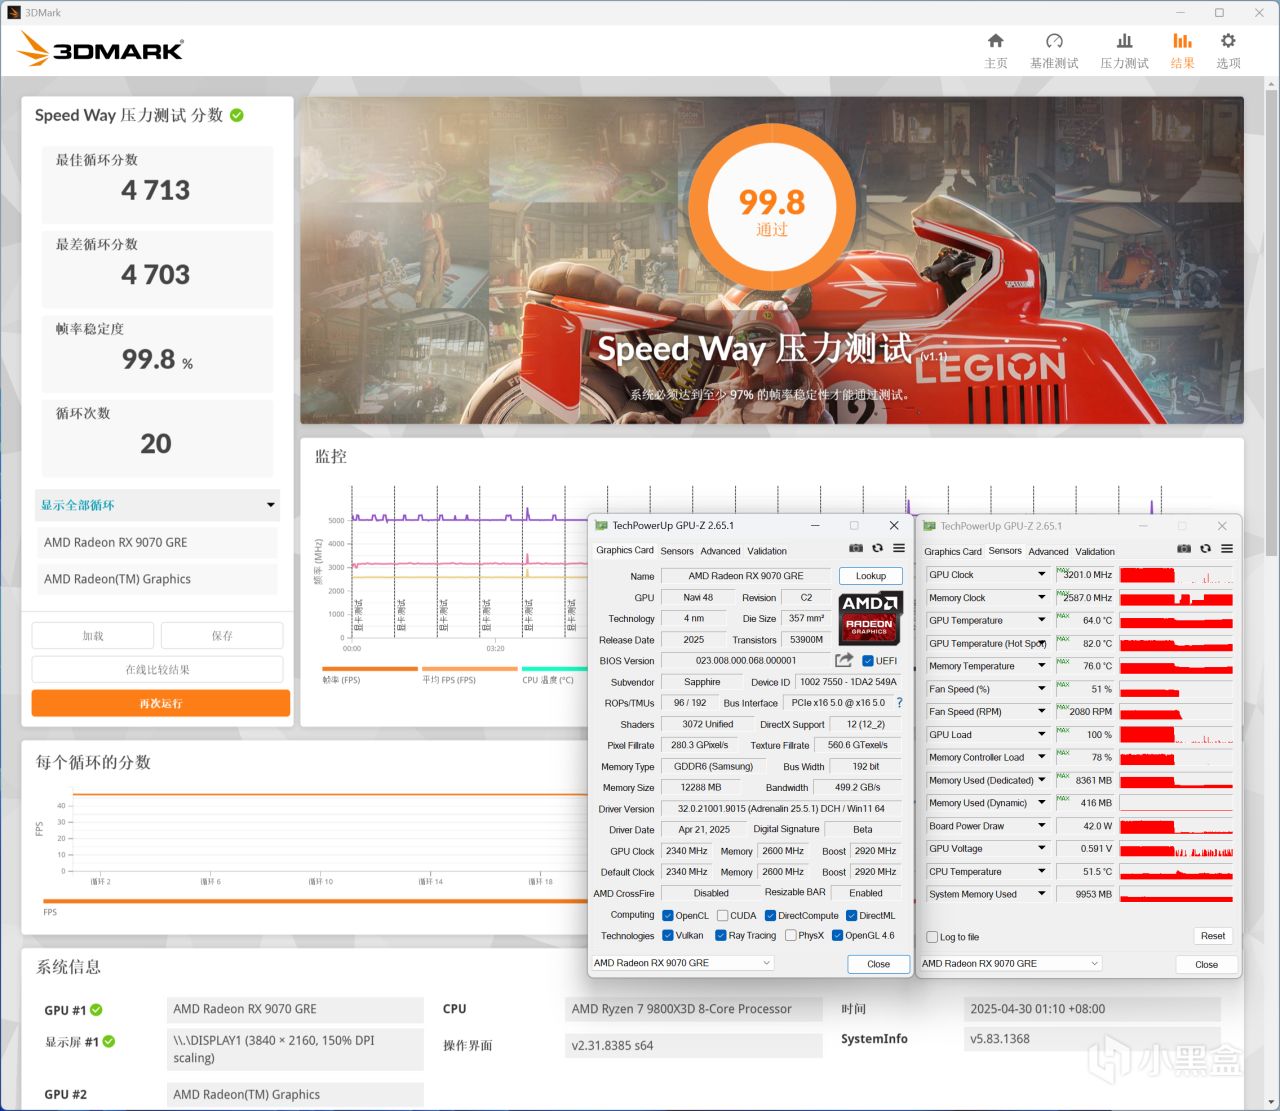Viewport: 1280px width, 1111px height.
Task: Toggle the DirectCompute checkbox
Action: pos(771,916)
